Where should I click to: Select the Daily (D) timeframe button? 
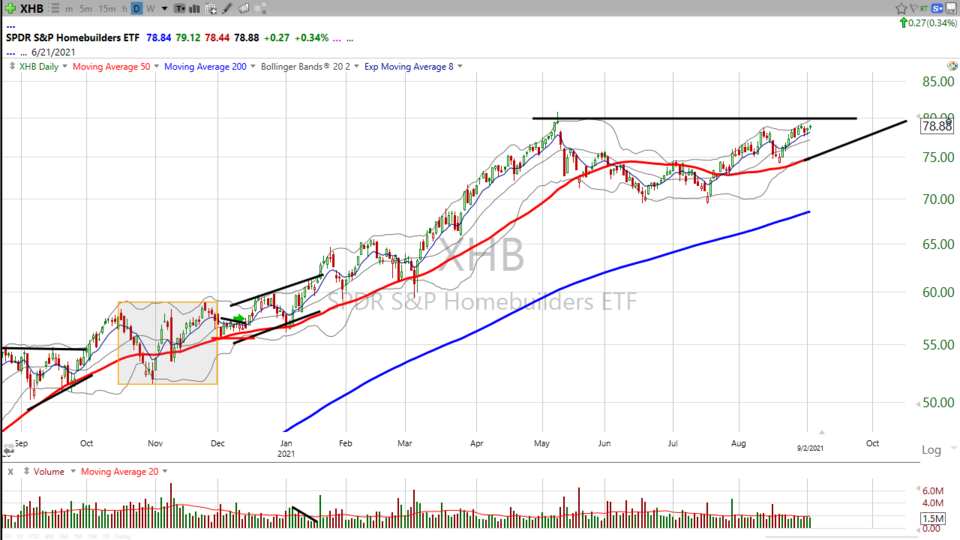pos(137,9)
